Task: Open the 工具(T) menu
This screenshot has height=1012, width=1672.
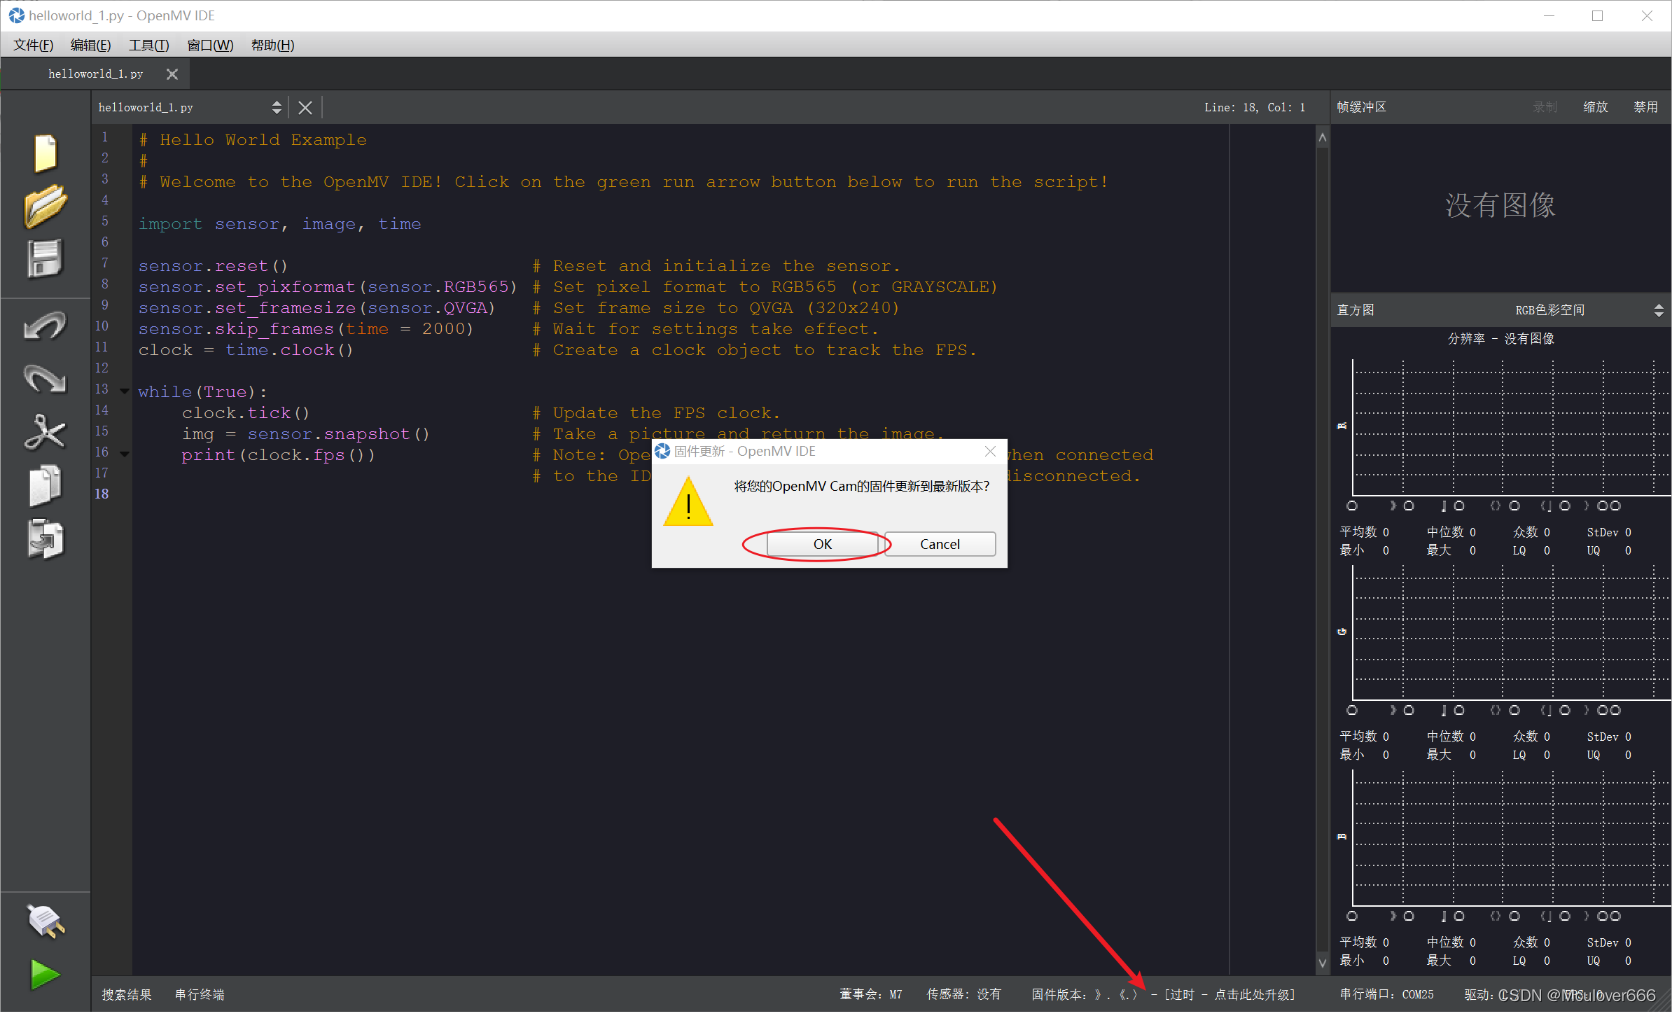Action: click(149, 45)
